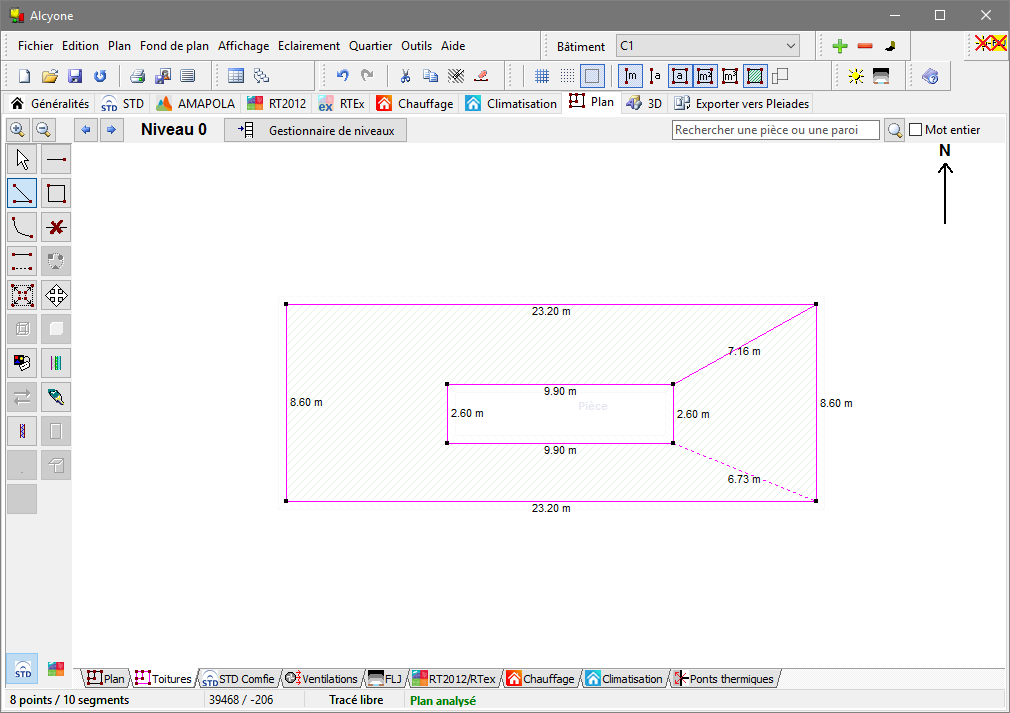Click the search pièce ou paroi field
Image resolution: width=1010 pixels, height=713 pixels.
(x=776, y=130)
